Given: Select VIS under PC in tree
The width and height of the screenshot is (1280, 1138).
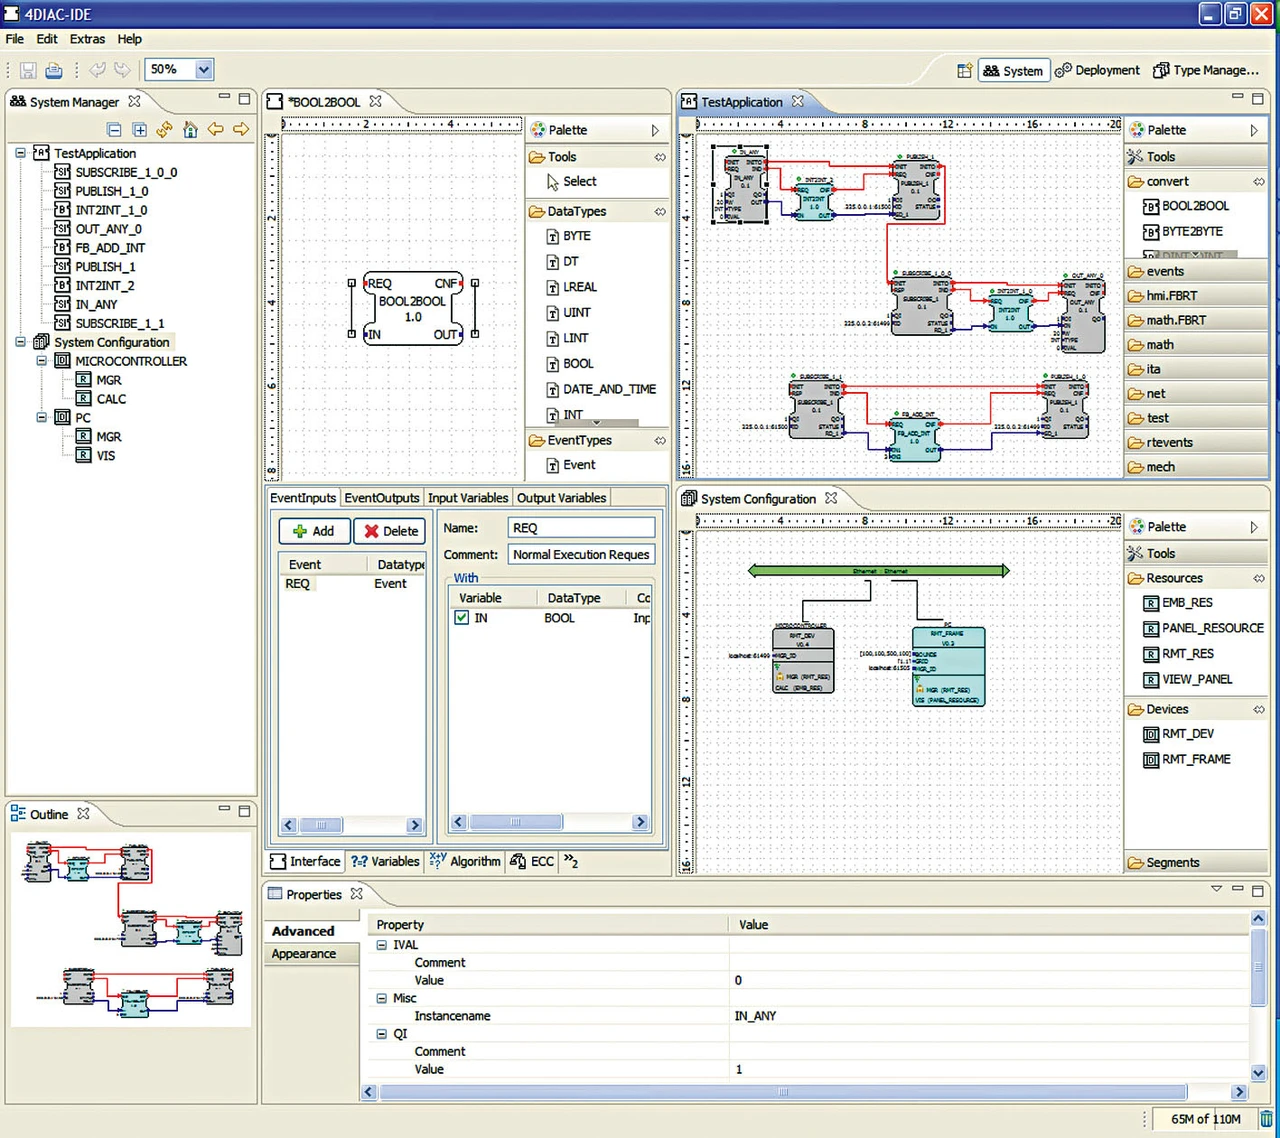Looking at the screenshot, I should pos(96,456).
